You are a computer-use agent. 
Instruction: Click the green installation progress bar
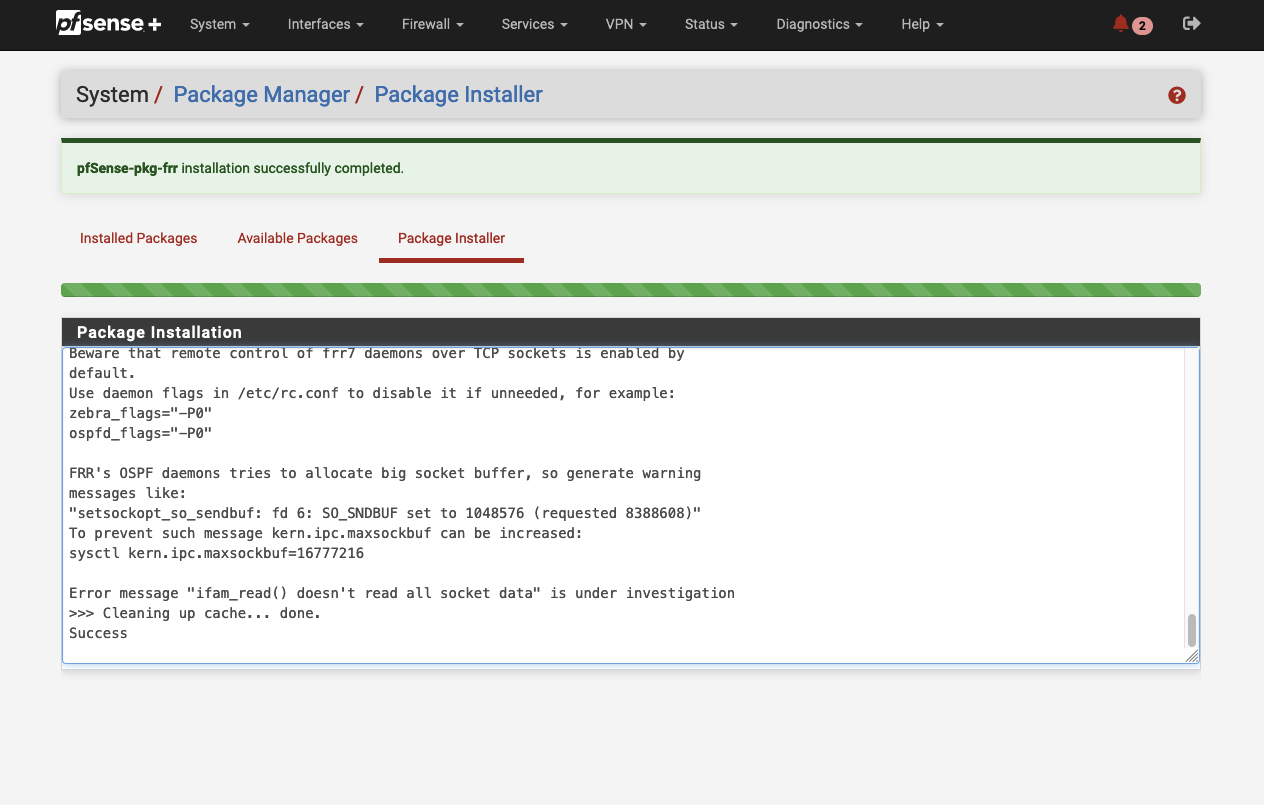tap(630, 290)
